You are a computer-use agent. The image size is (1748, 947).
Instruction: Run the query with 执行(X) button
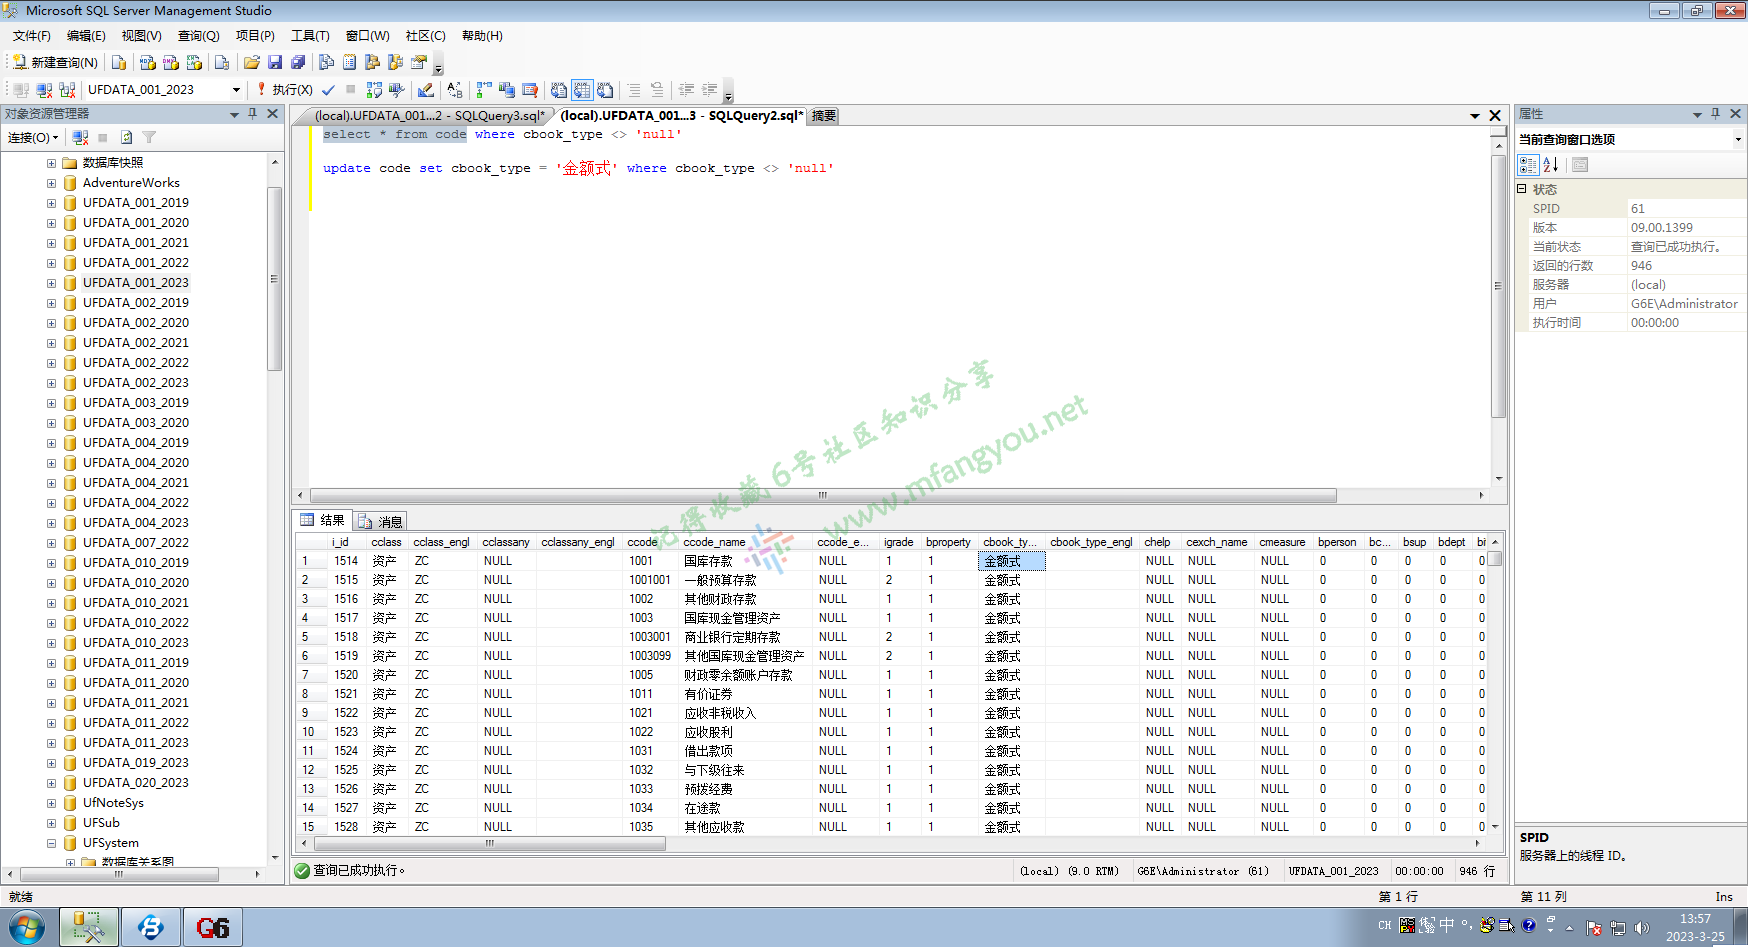(285, 89)
